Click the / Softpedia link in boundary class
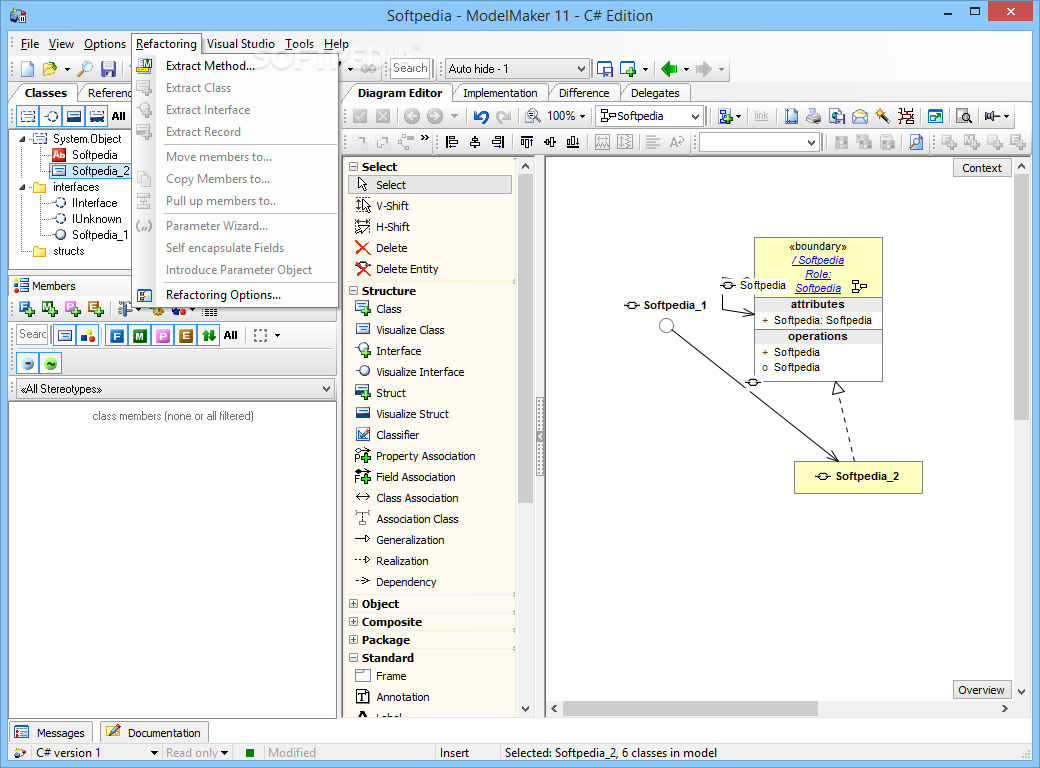The width and height of the screenshot is (1040, 768). click(818, 260)
